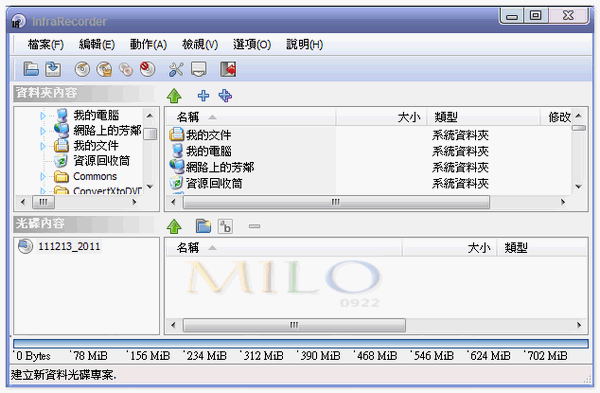Sort disc content by 大小 column
Screen dimensions: 600x393
(449, 248)
